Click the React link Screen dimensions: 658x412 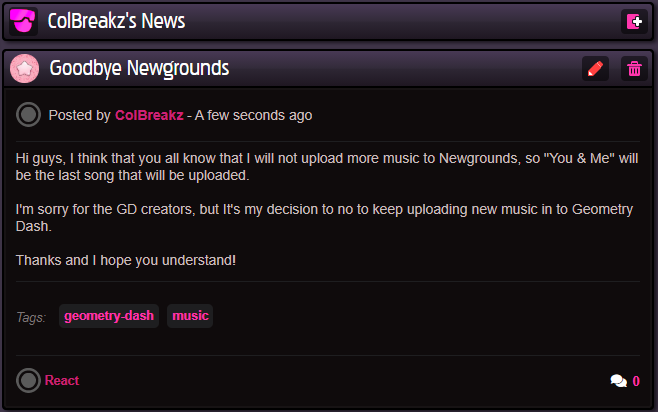click(x=62, y=381)
